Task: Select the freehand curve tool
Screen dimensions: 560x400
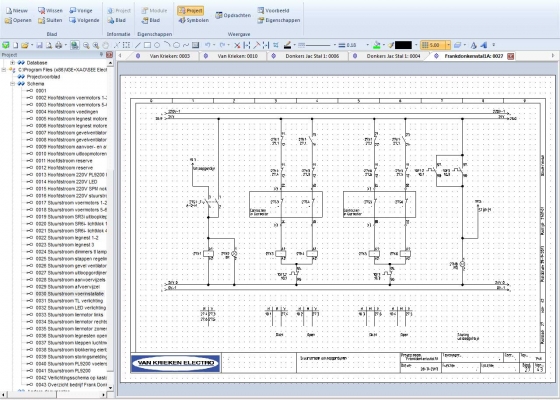Action: tap(186, 45)
